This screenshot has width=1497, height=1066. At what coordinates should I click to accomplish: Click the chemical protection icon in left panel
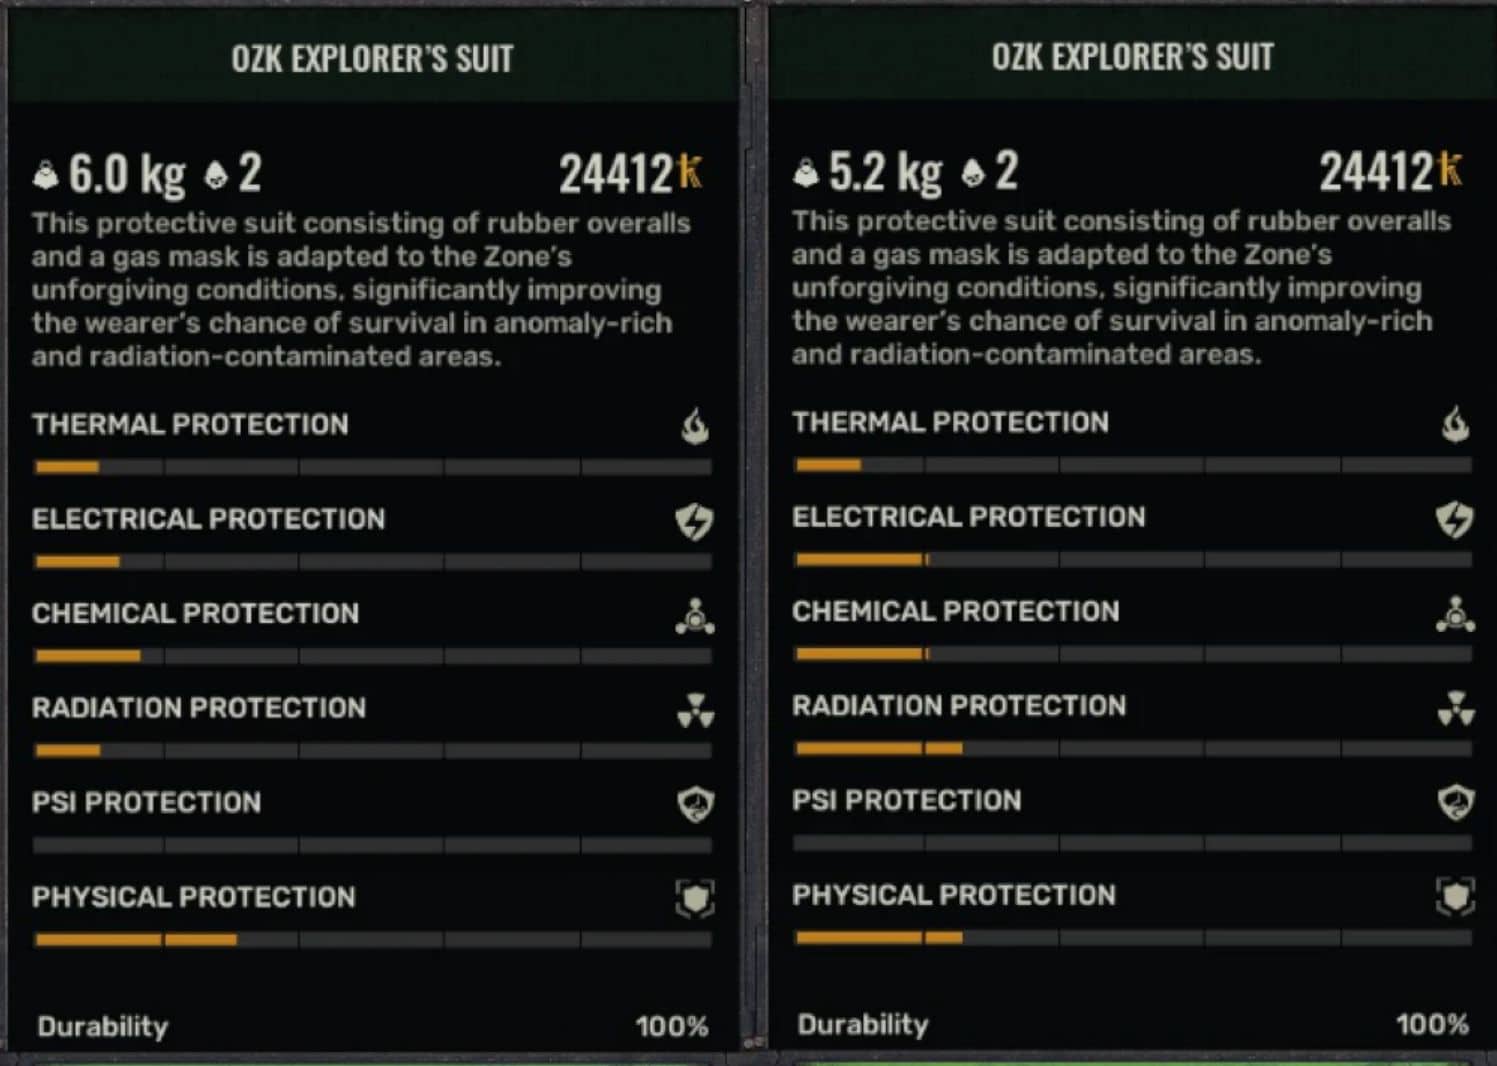(x=695, y=616)
